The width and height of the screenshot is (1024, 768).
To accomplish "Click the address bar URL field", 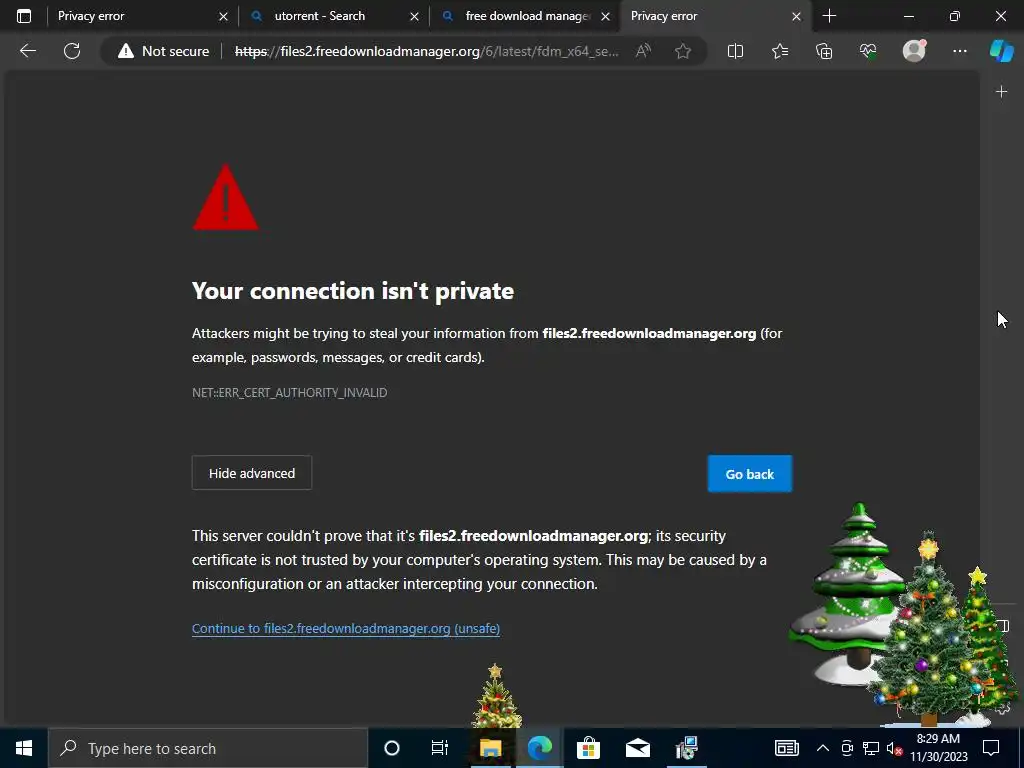I will coord(426,51).
